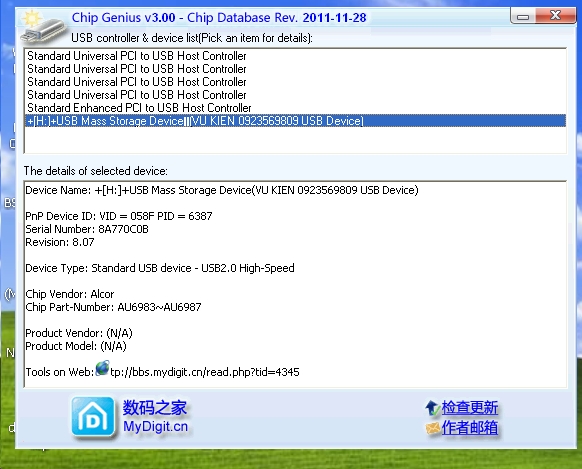582x469 pixels.
Task: Click the Device Name line in details
Action: click(222, 190)
